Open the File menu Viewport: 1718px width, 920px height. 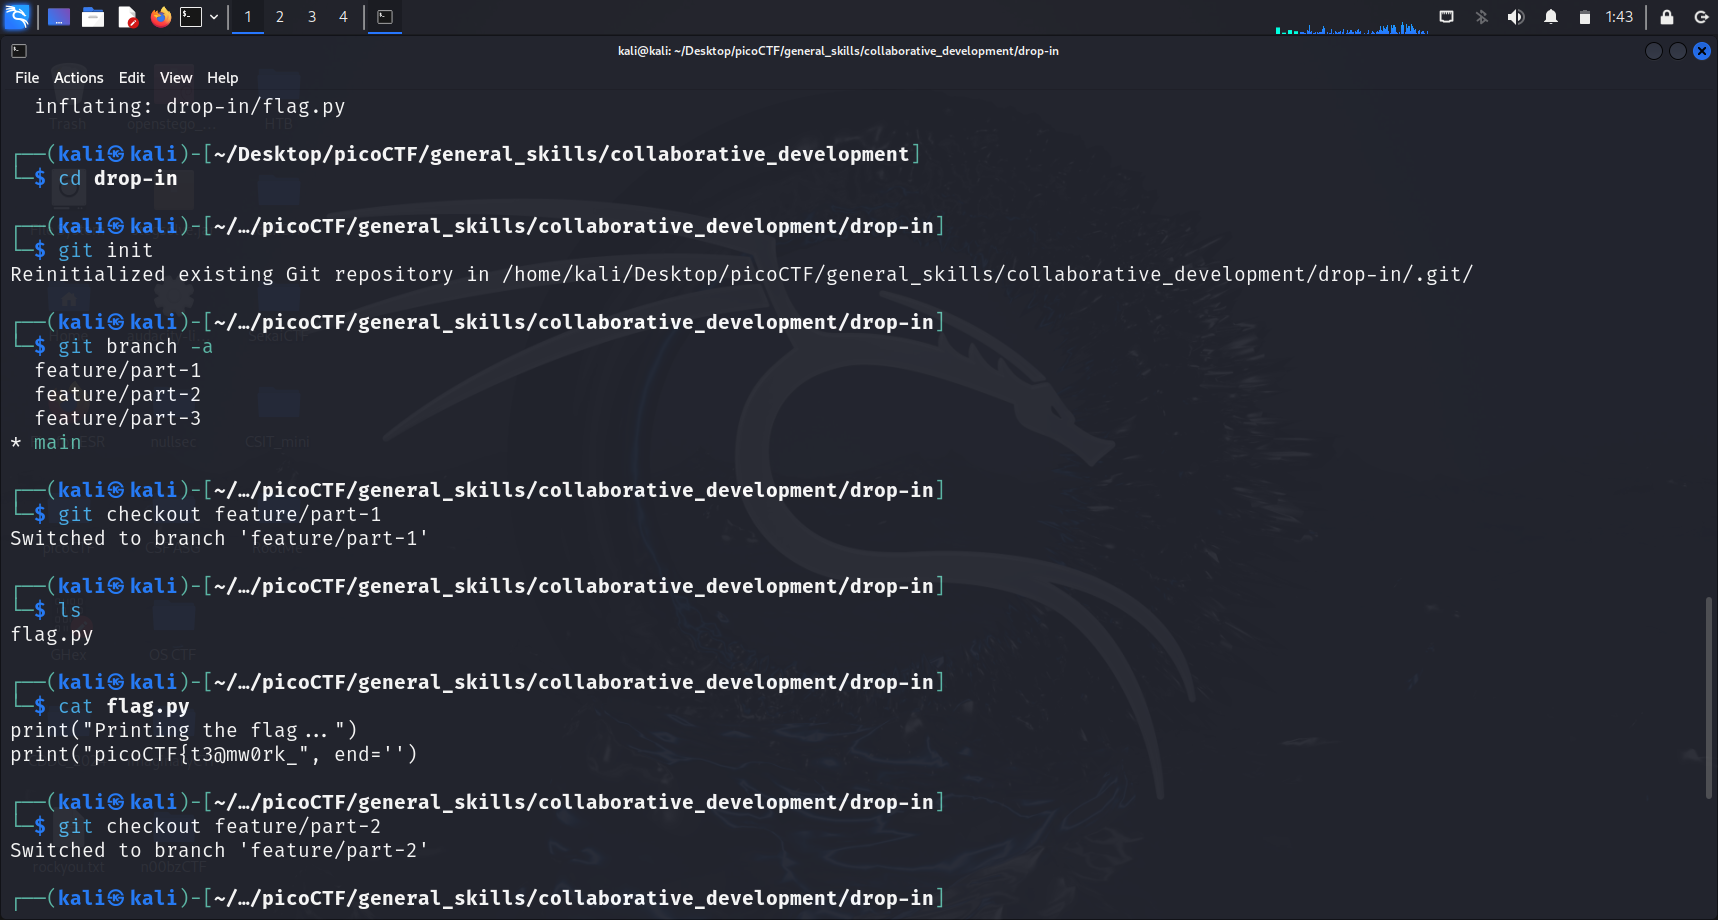click(x=27, y=78)
